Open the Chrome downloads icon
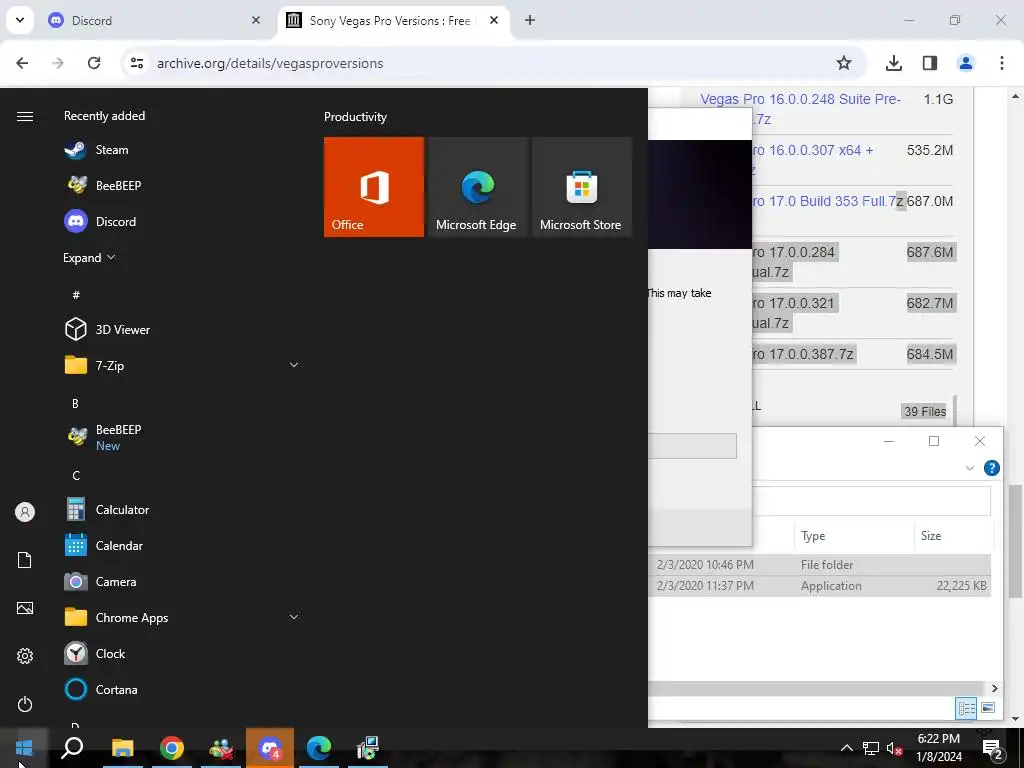 click(x=894, y=63)
